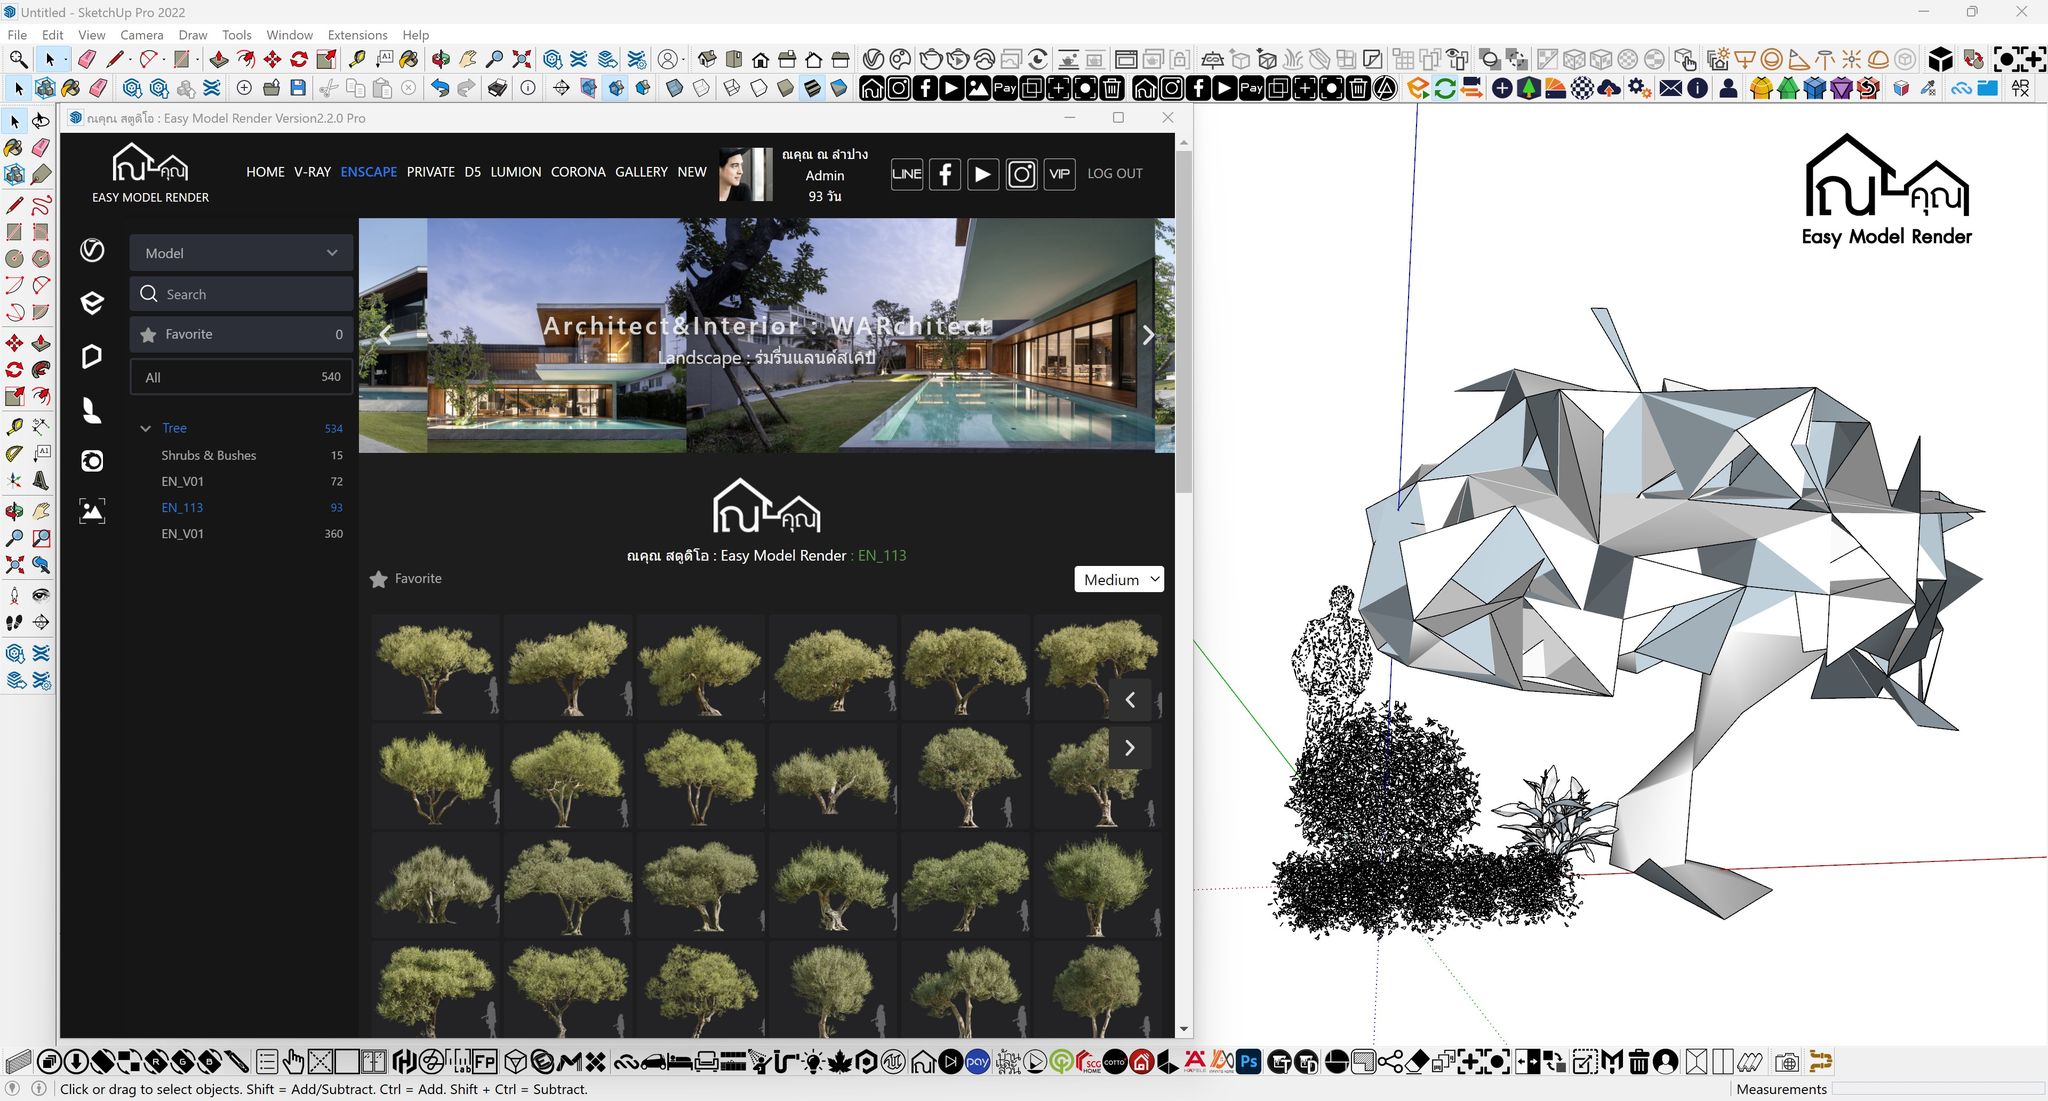Switch to V-RAY tab in plugin
This screenshot has width=2048, height=1101.
pos(312,172)
